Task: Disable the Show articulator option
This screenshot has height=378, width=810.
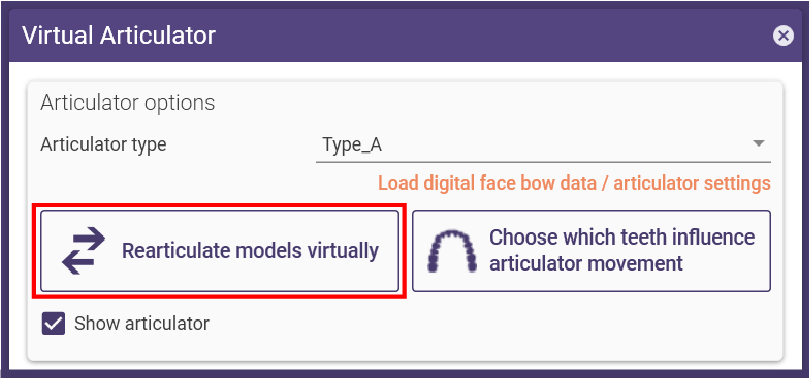Action: tap(53, 323)
